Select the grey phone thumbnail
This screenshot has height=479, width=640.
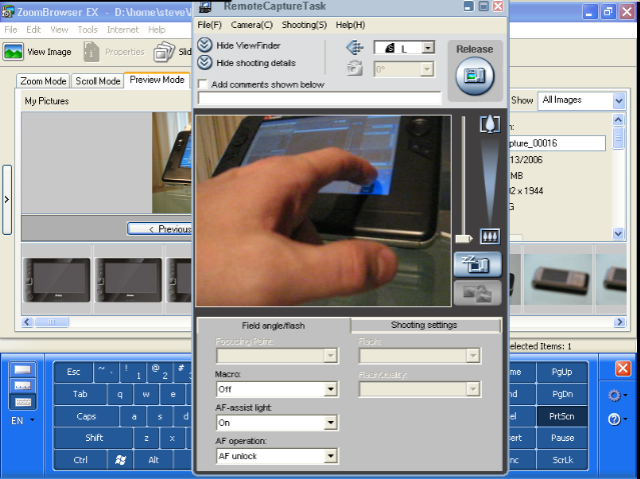tap(558, 279)
